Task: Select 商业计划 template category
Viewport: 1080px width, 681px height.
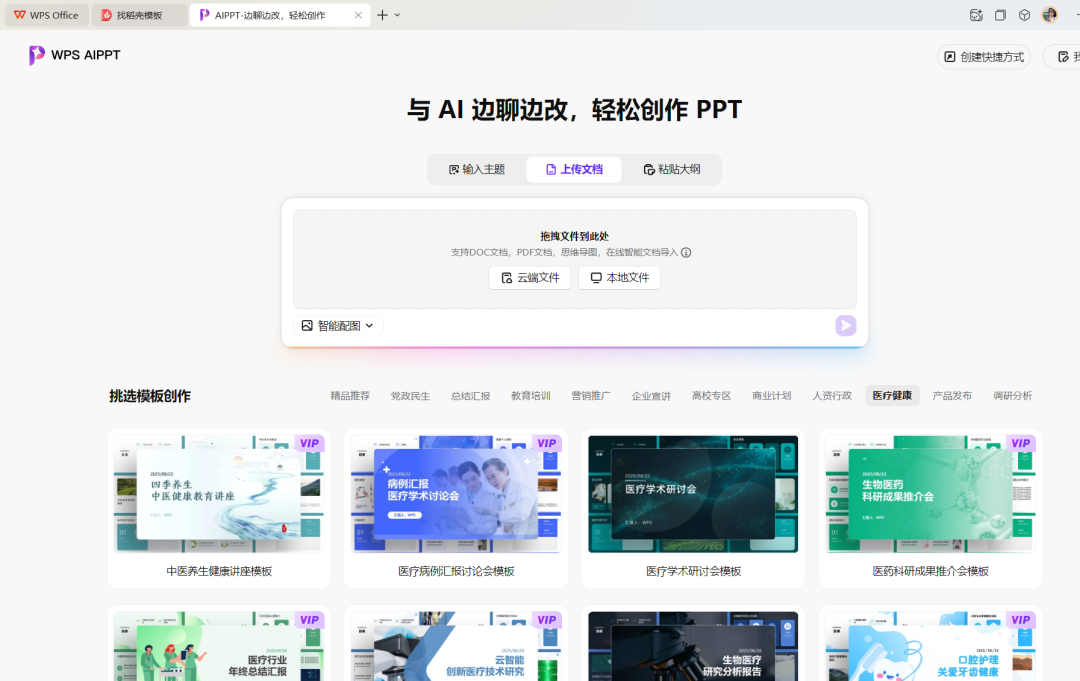Action: (x=771, y=396)
